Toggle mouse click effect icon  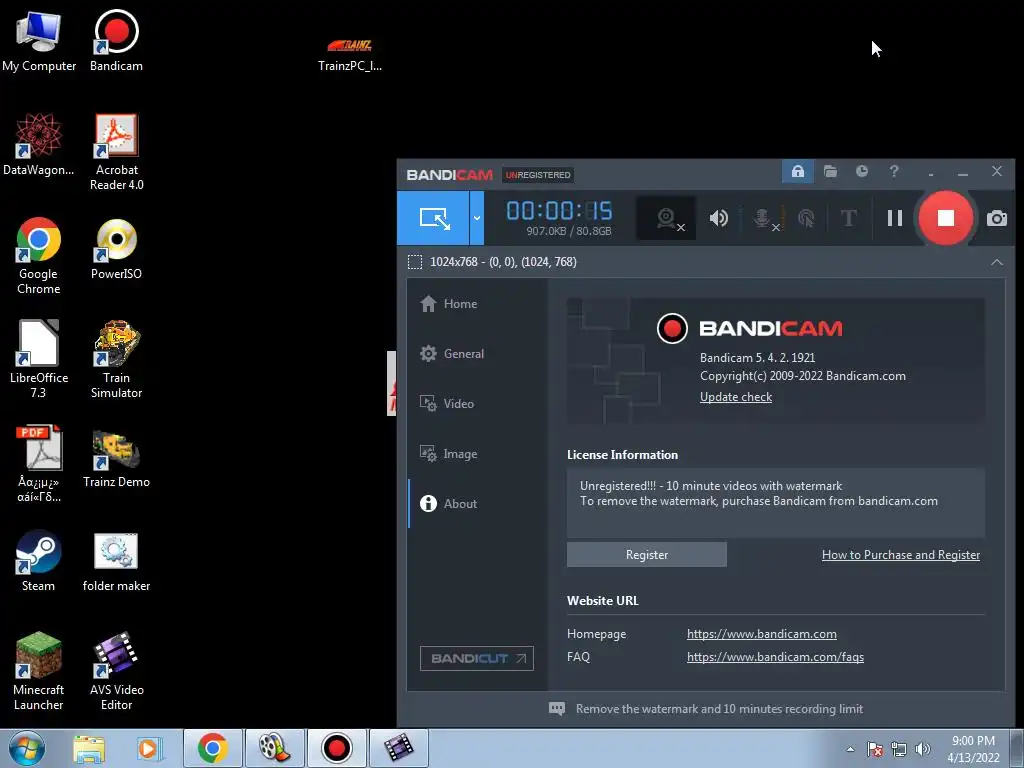click(x=807, y=218)
